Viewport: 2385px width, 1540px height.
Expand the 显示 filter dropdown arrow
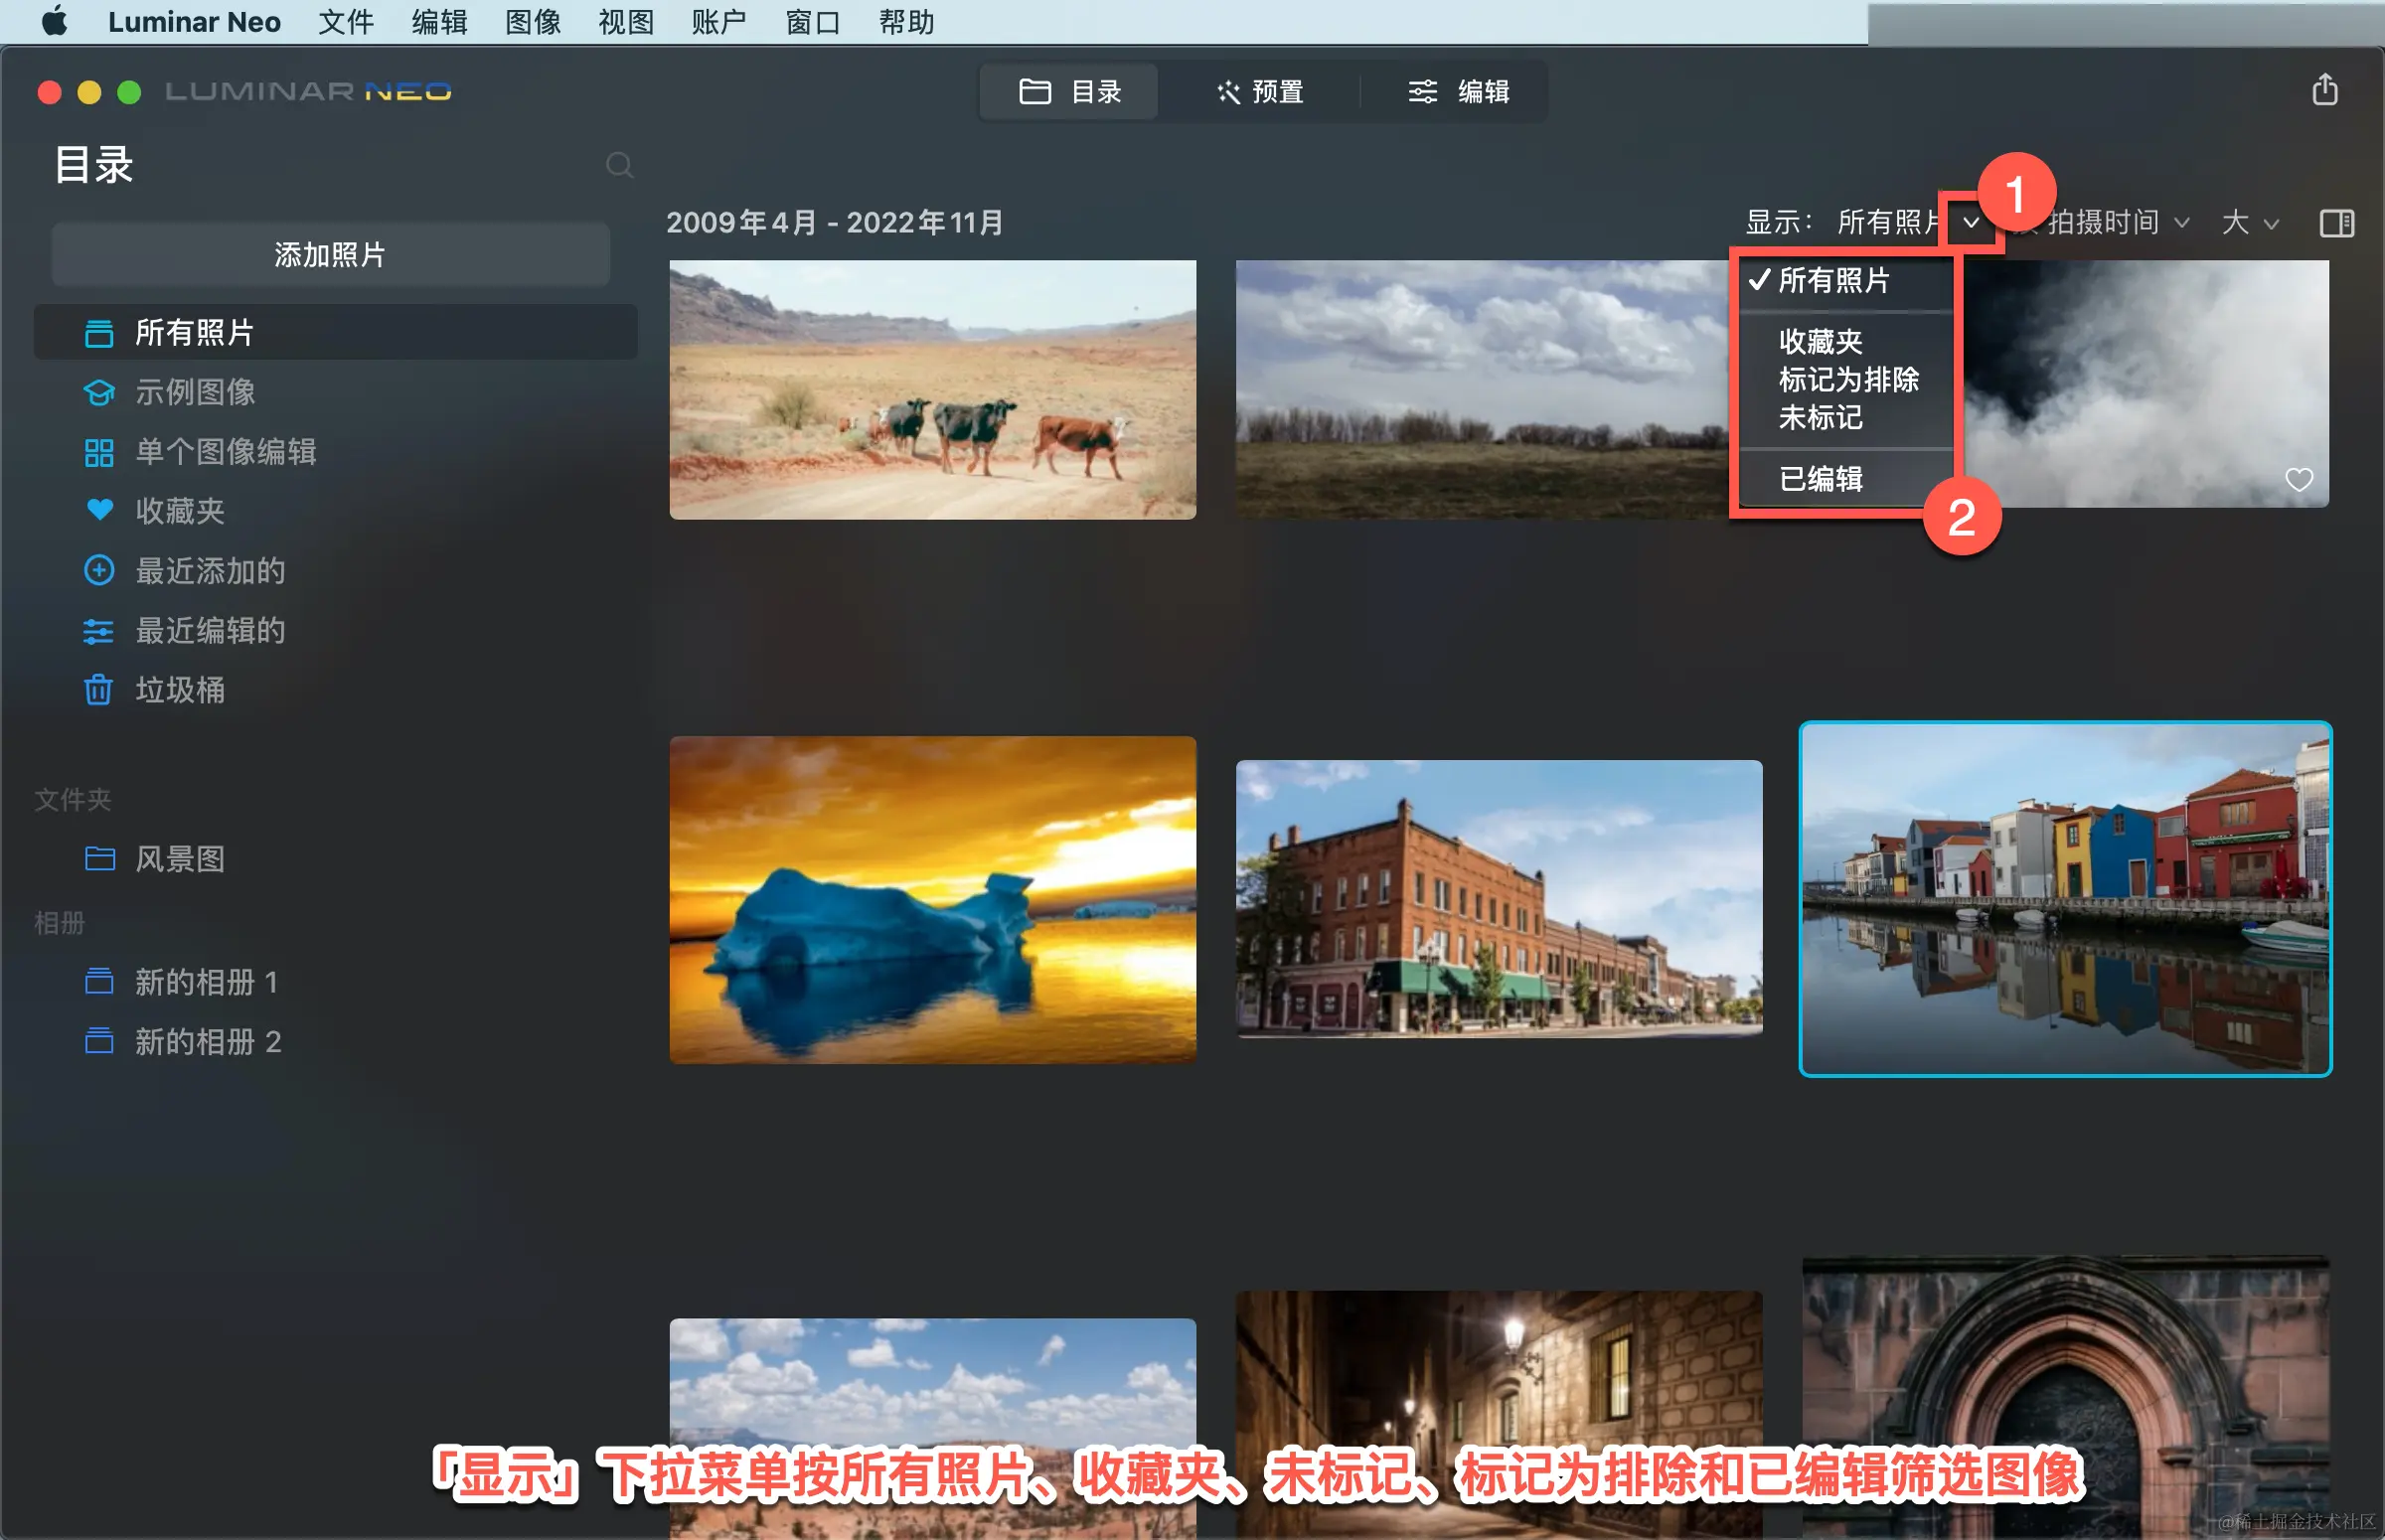pyautogui.click(x=1970, y=222)
